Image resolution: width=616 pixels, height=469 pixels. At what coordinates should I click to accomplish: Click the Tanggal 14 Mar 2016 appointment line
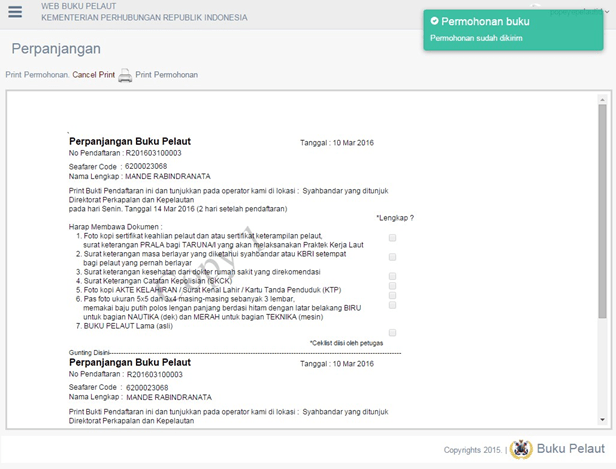[x=178, y=209]
